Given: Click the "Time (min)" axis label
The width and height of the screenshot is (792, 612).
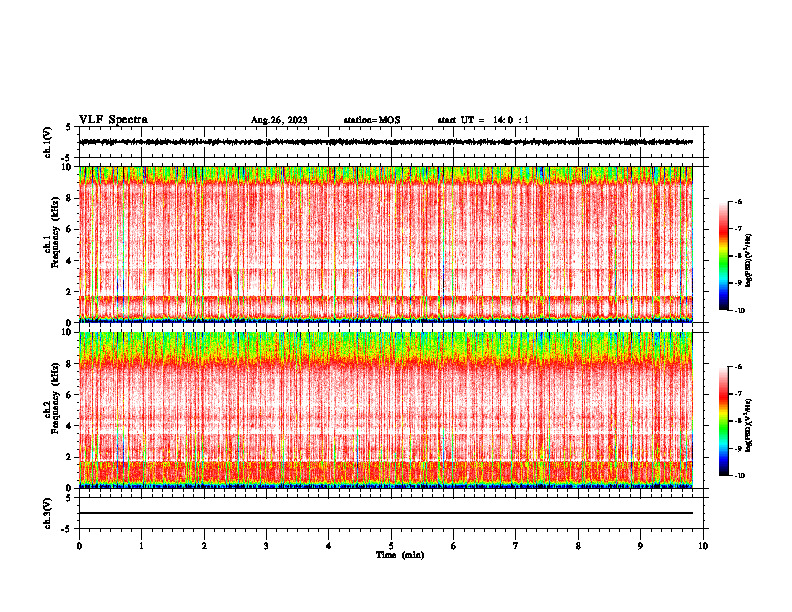Looking at the screenshot, I should click(x=400, y=555).
